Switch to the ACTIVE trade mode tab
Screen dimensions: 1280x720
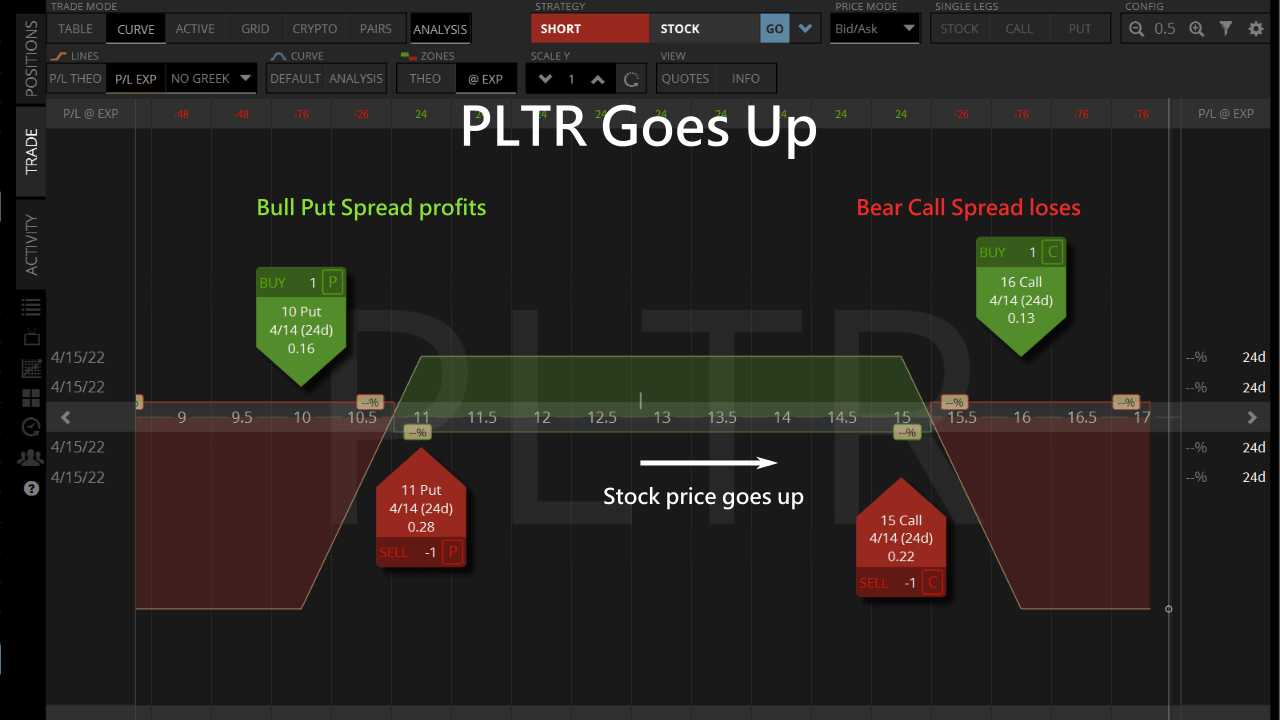[x=195, y=29]
